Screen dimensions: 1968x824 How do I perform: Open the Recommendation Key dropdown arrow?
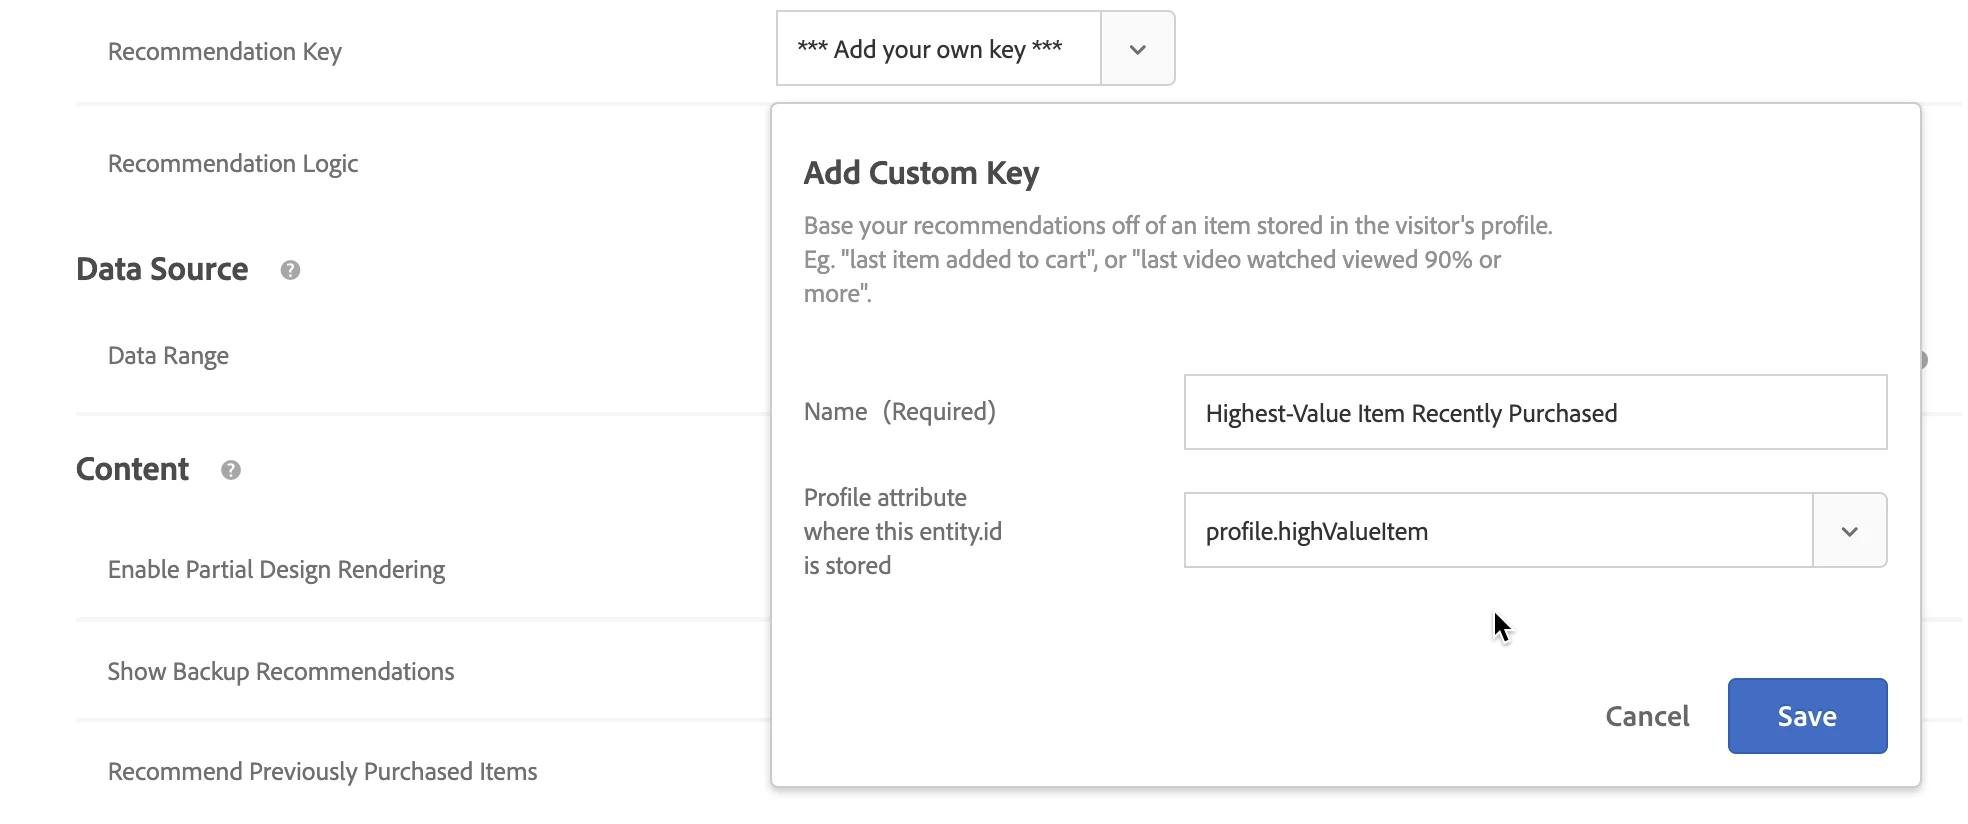pyautogui.click(x=1137, y=49)
